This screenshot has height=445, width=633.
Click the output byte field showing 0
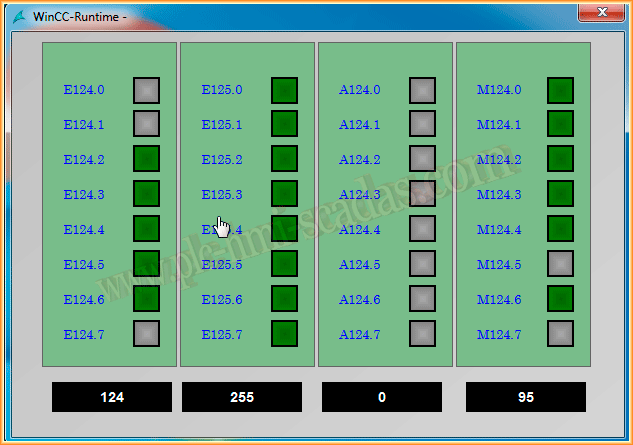coord(382,397)
